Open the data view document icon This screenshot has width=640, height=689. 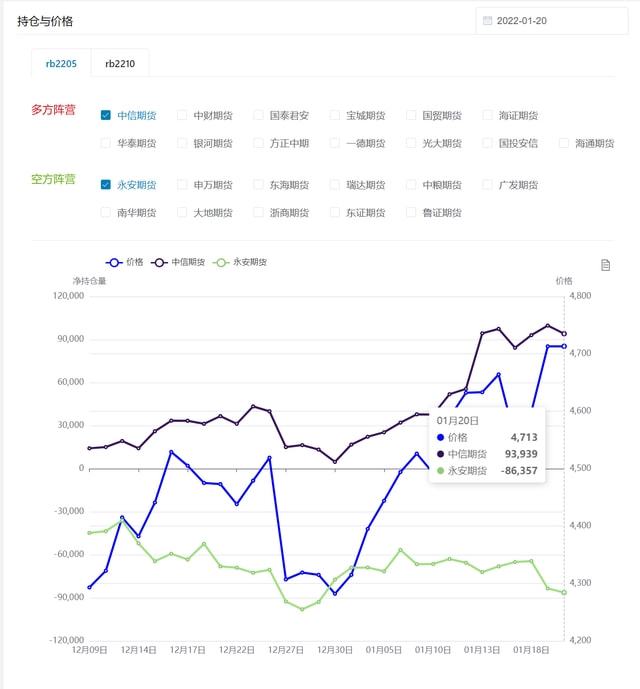(x=605, y=265)
